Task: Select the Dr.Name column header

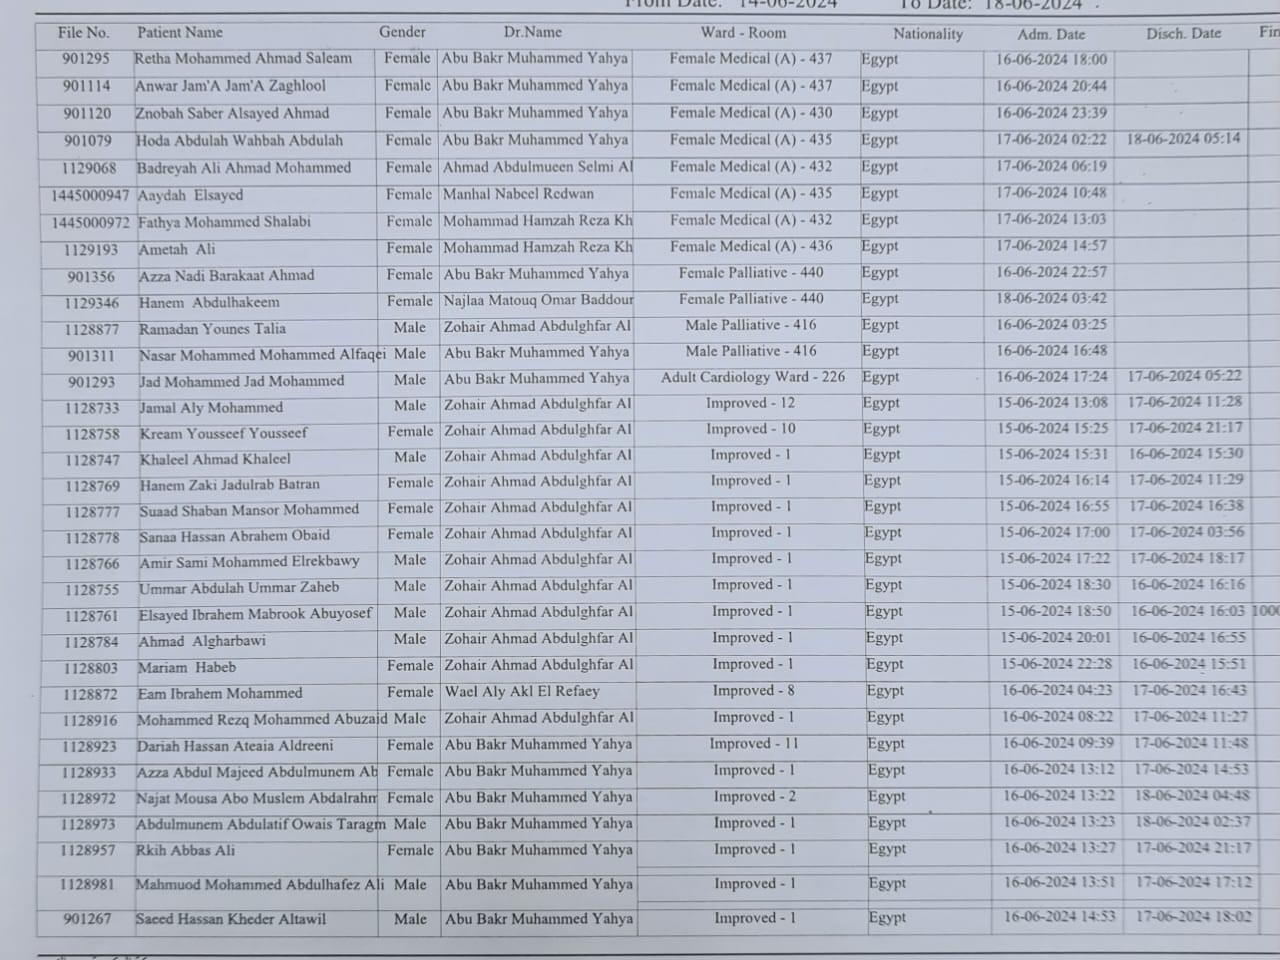Action: click(532, 32)
